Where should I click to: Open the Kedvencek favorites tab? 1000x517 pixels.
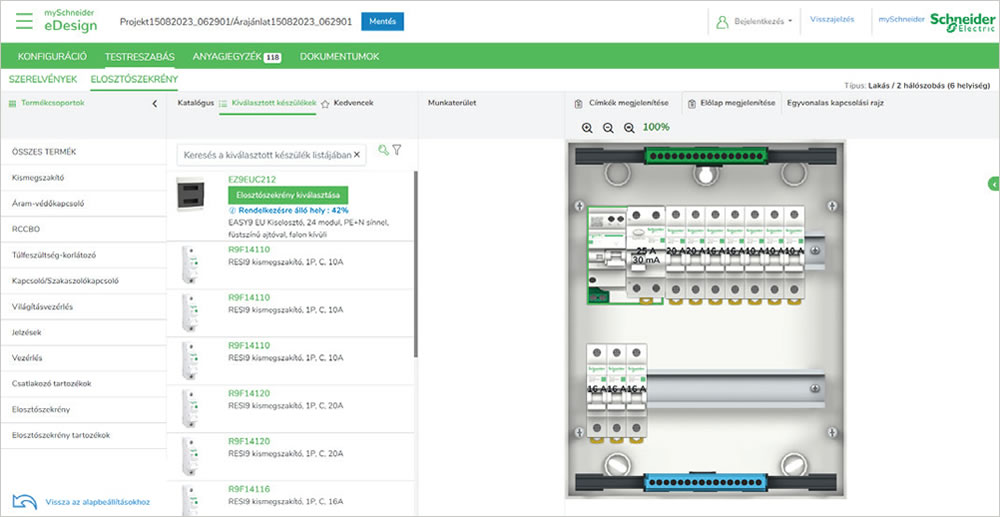(353, 103)
